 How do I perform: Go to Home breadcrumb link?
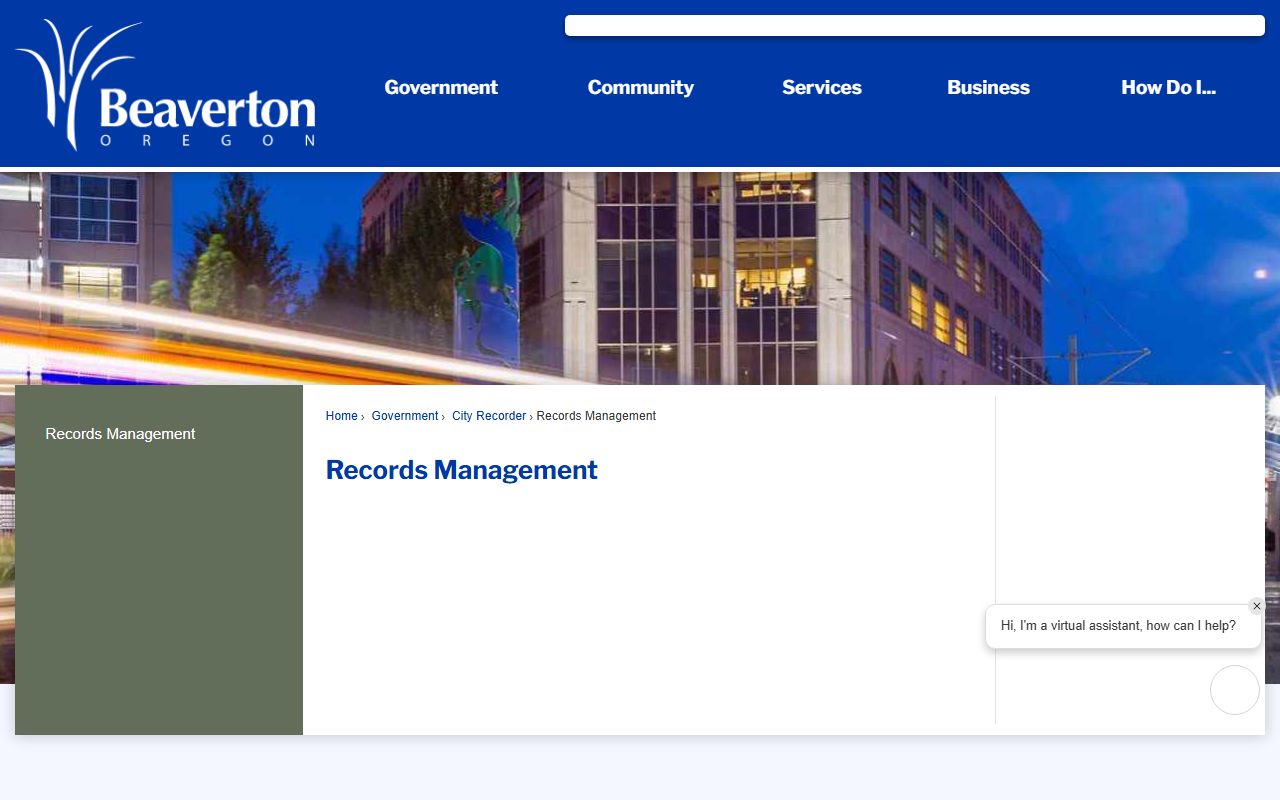pyautogui.click(x=342, y=416)
